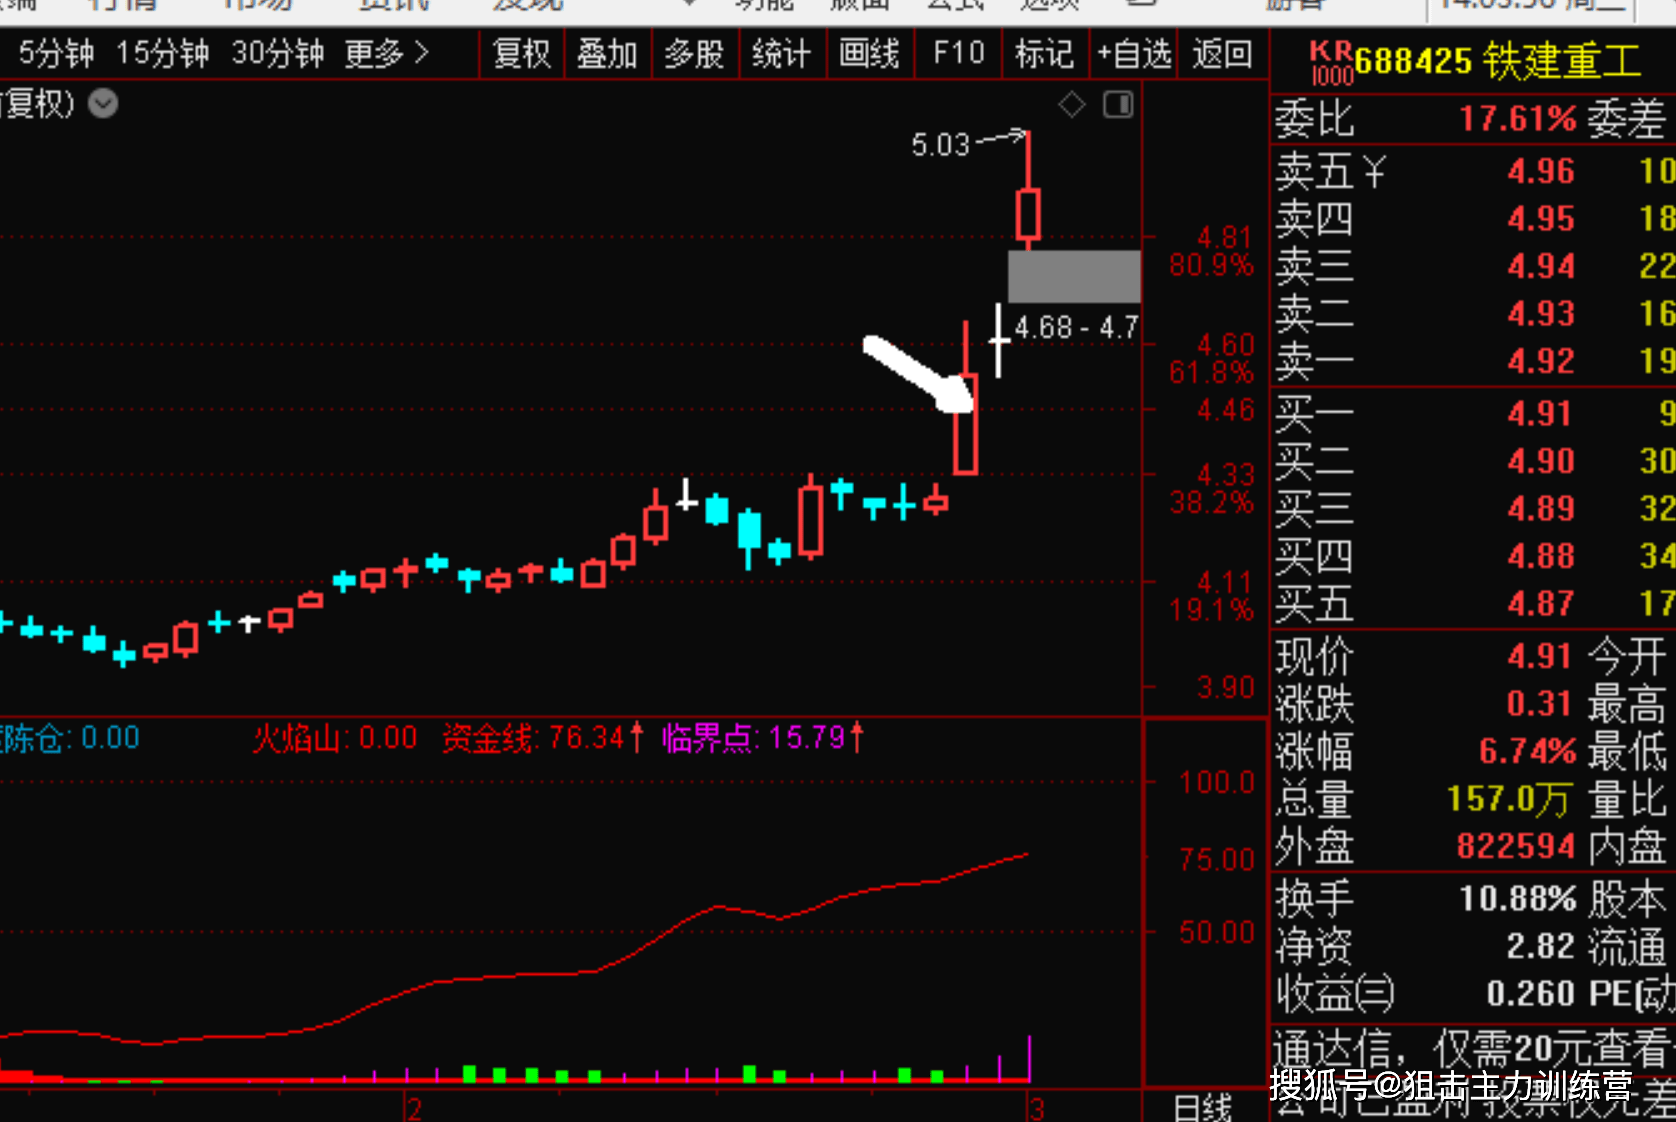Click the 委比 value 17.61%
Viewport: 1676px width, 1122px height.
1518,119
